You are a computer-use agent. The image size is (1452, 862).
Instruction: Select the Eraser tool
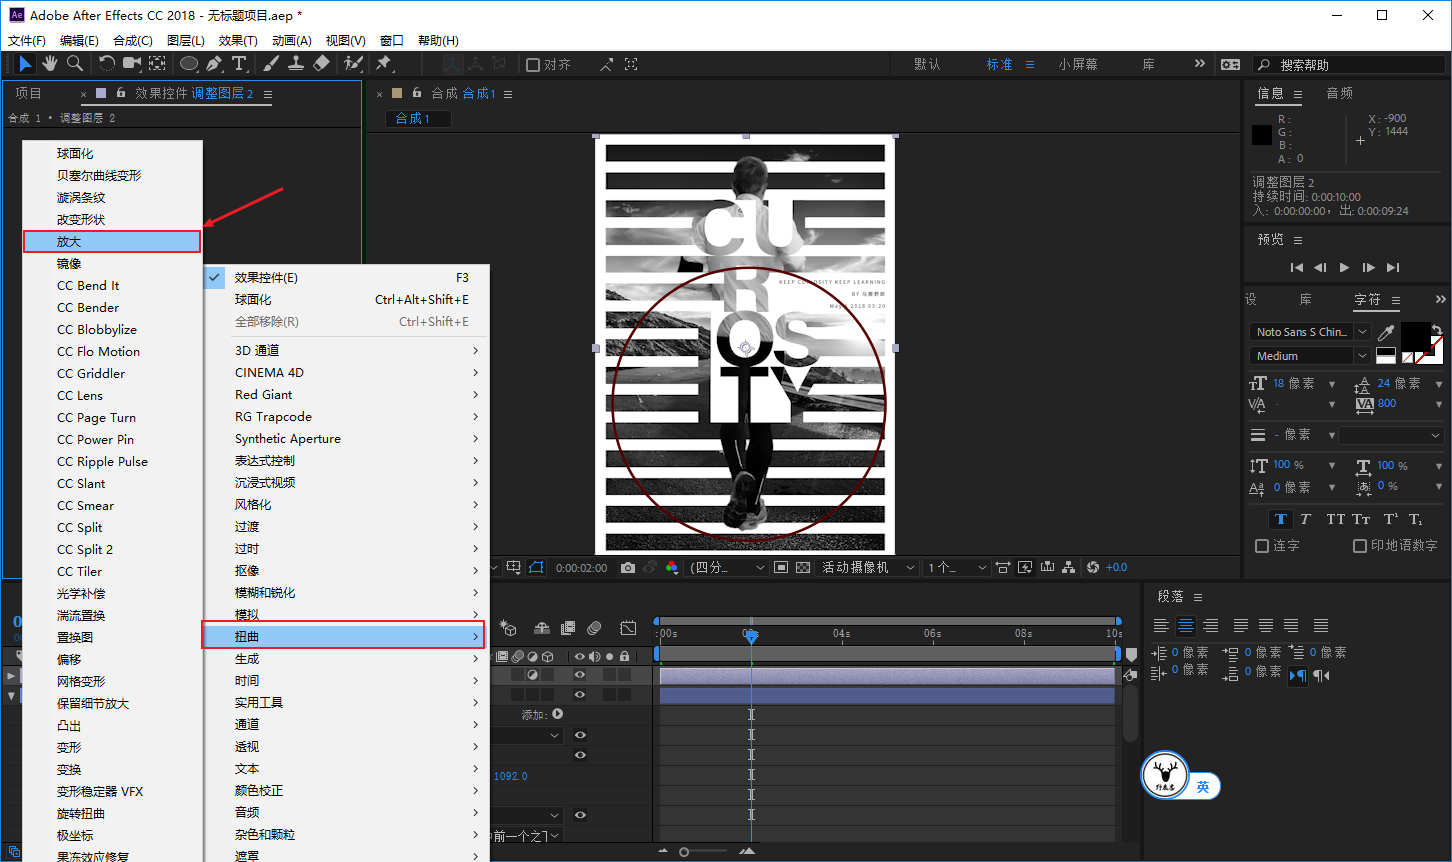321,64
